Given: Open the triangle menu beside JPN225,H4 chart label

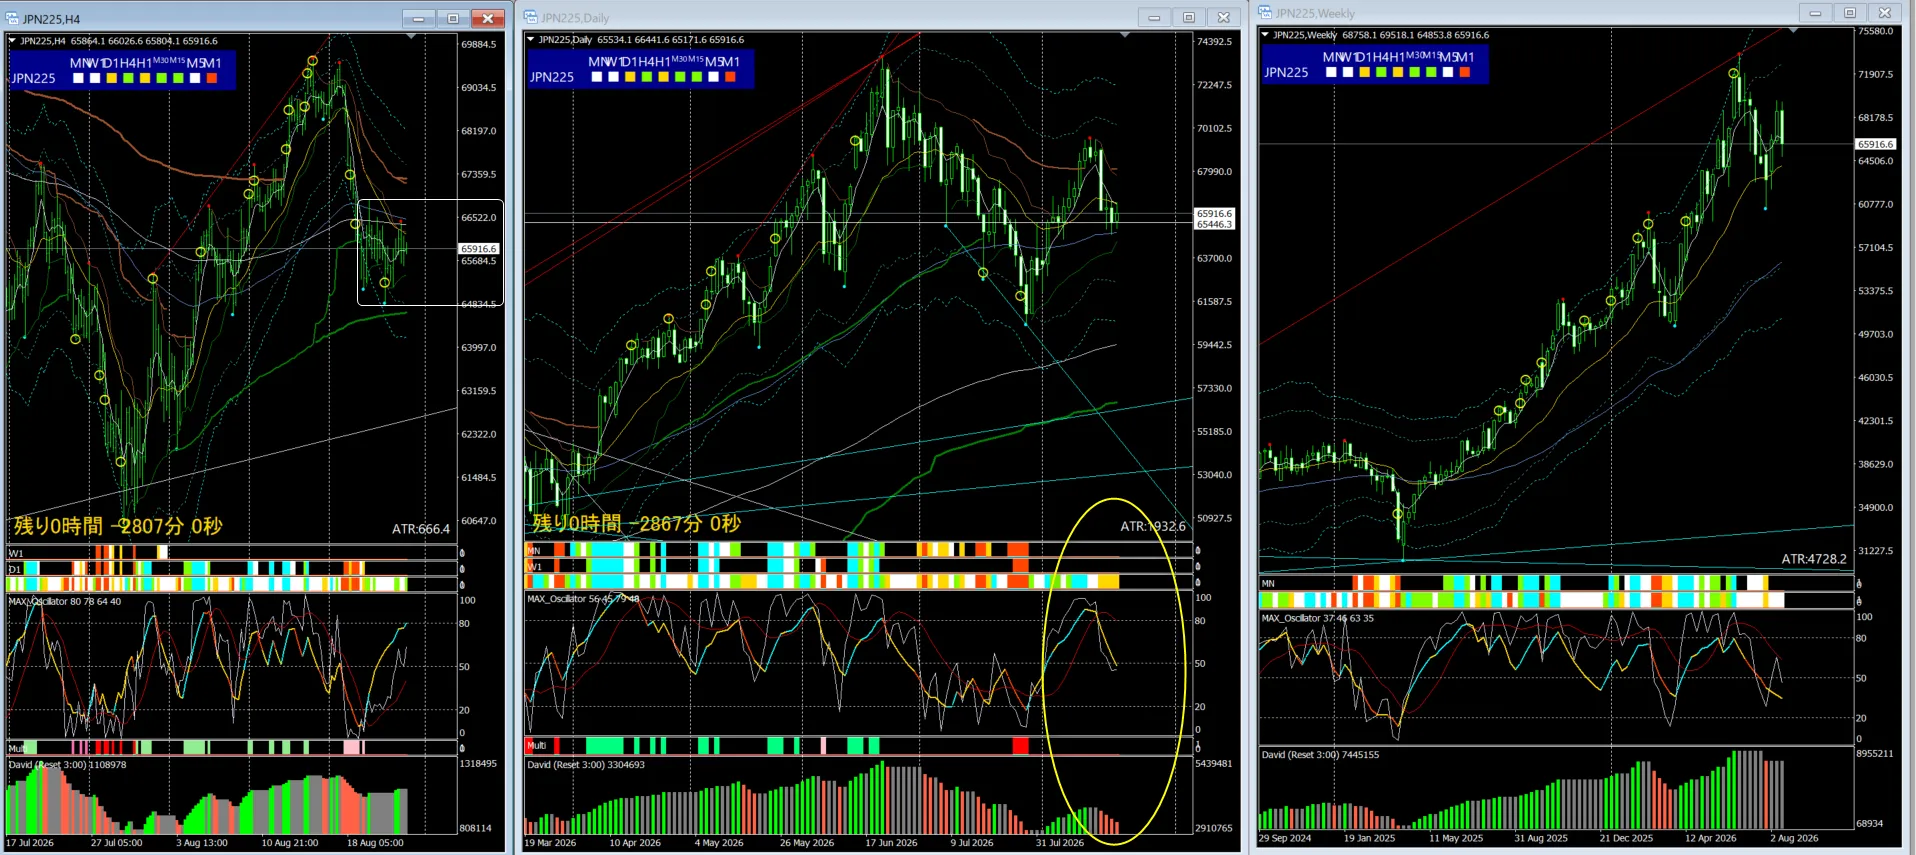Looking at the screenshot, I should [13, 41].
